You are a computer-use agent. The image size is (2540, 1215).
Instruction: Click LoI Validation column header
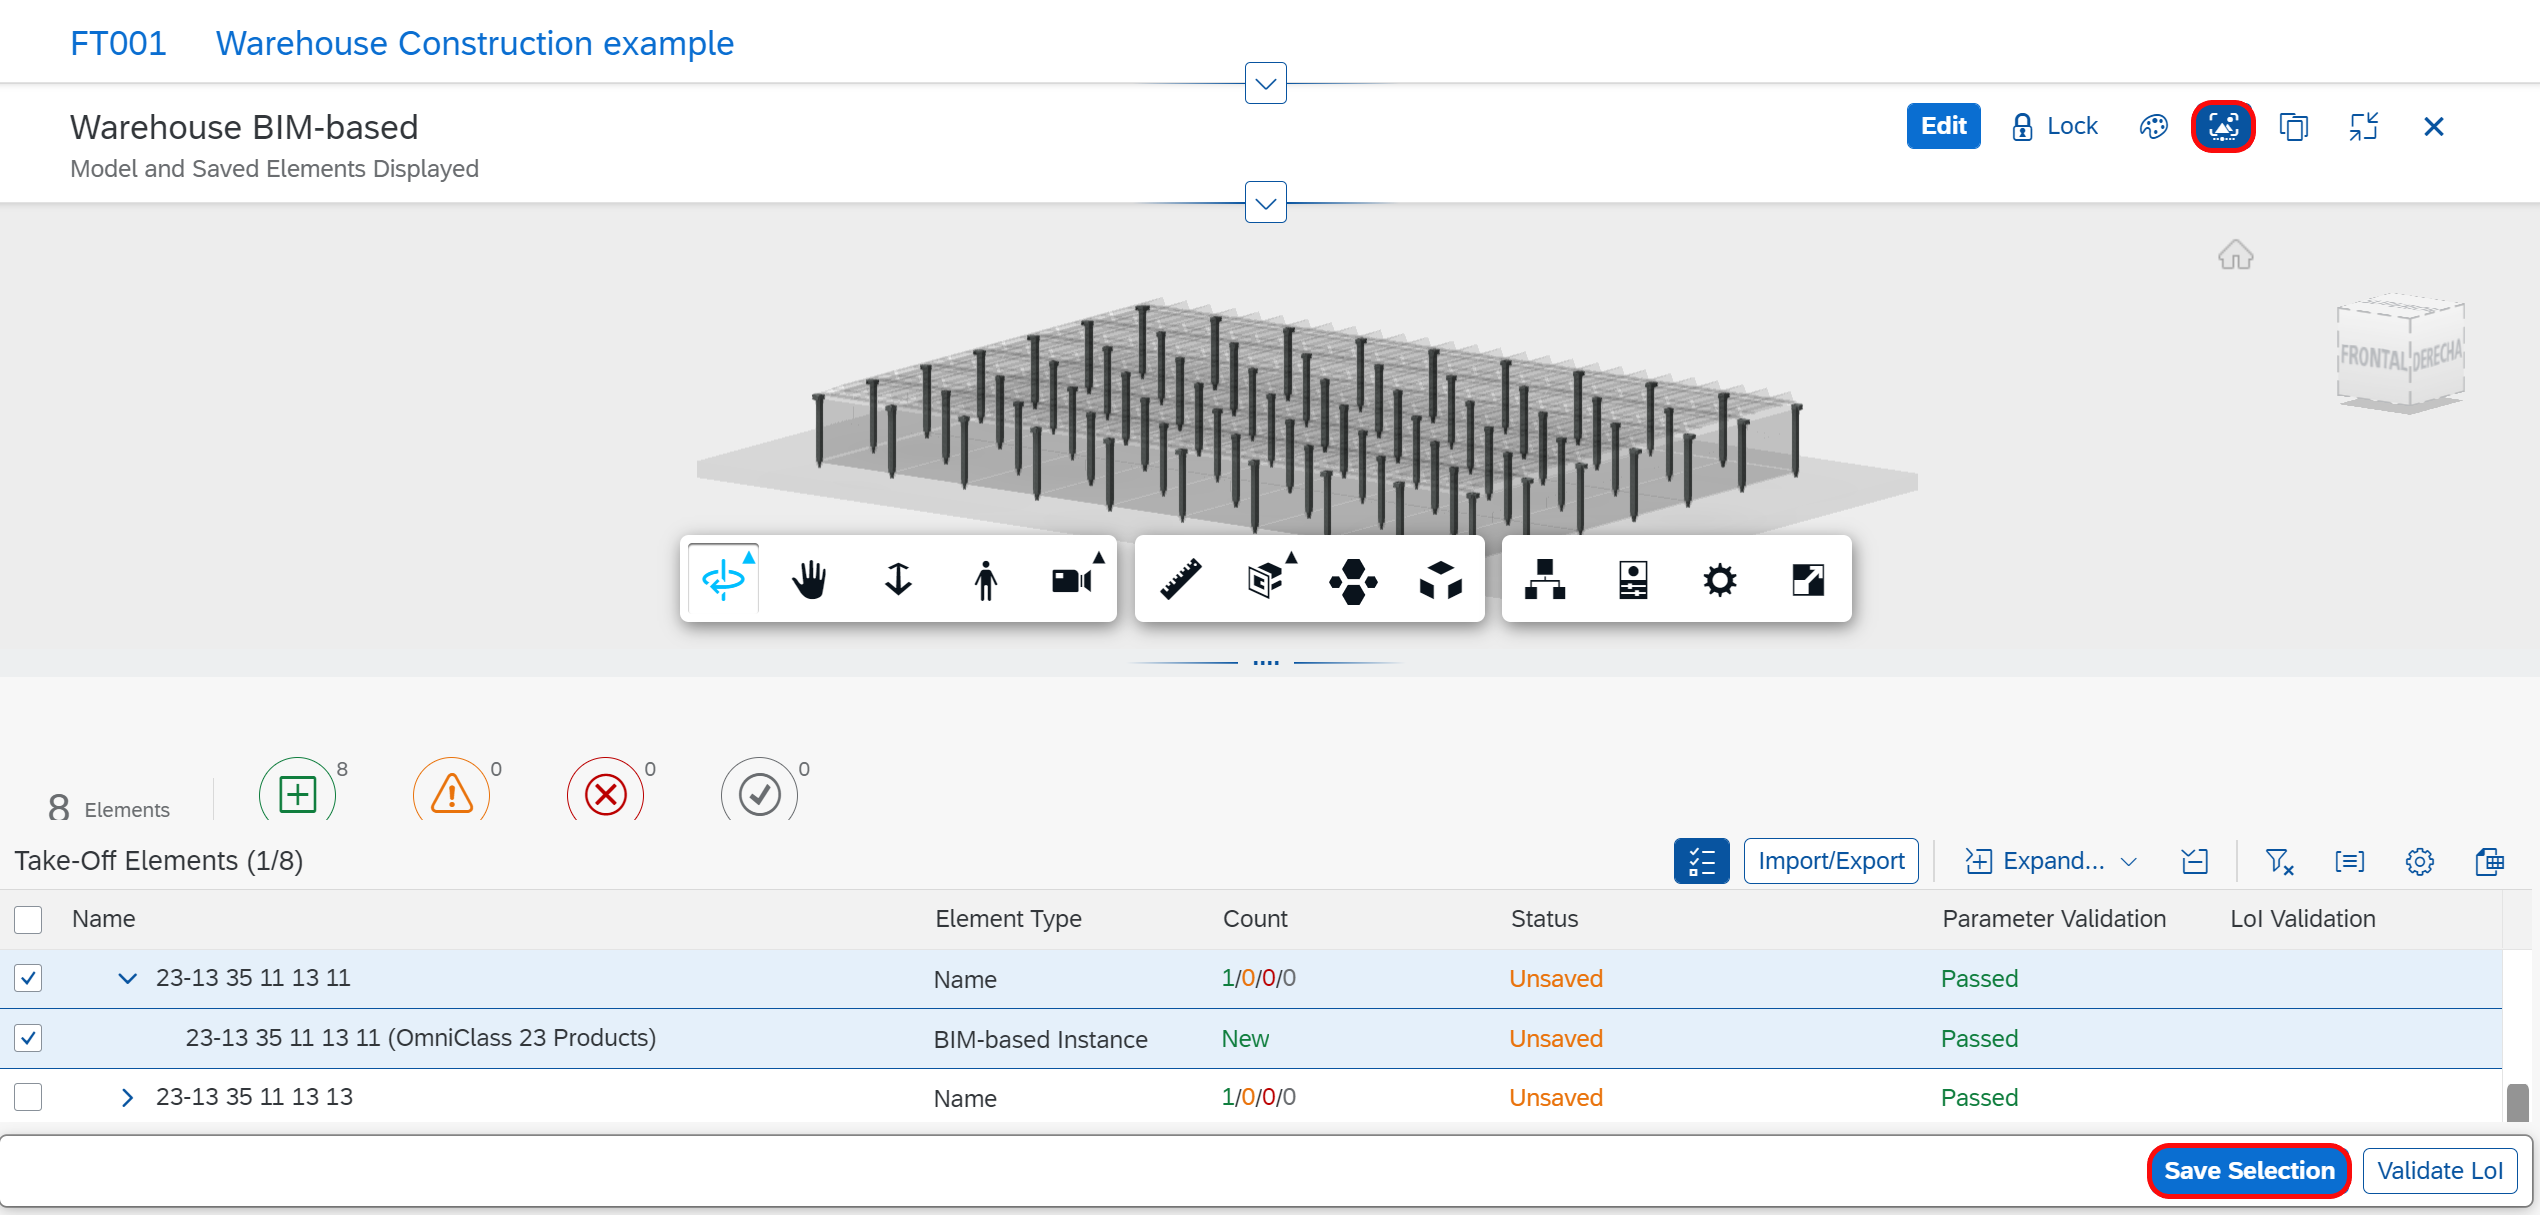[x=2302, y=919]
